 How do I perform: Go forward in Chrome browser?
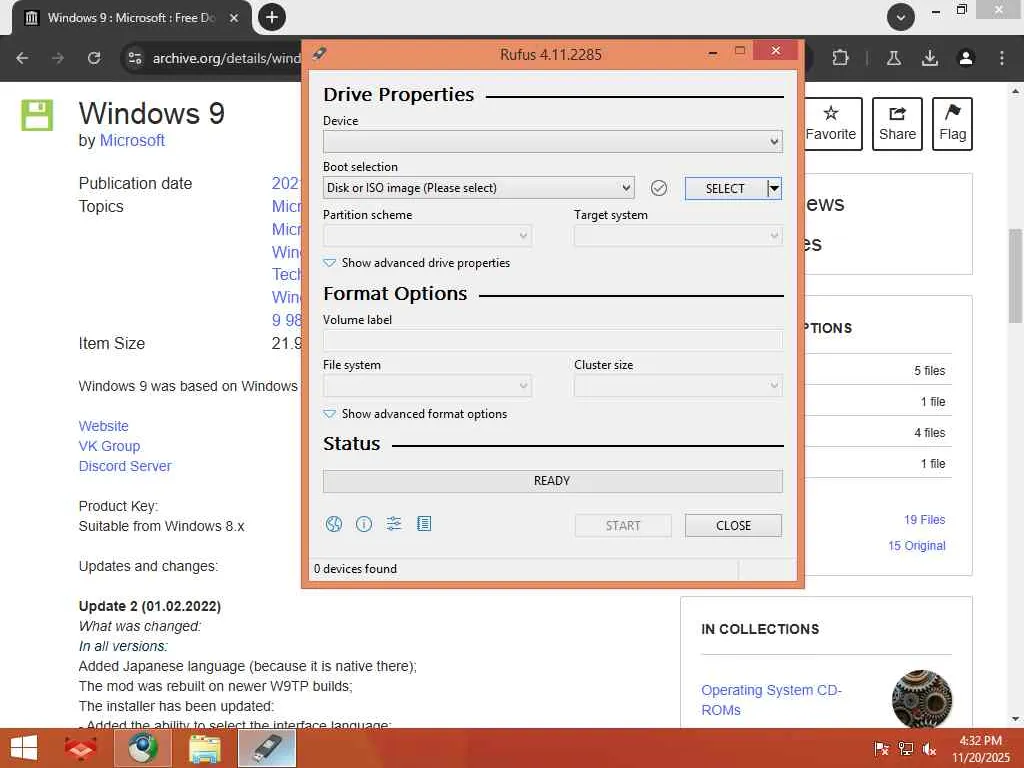click(x=58, y=58)
